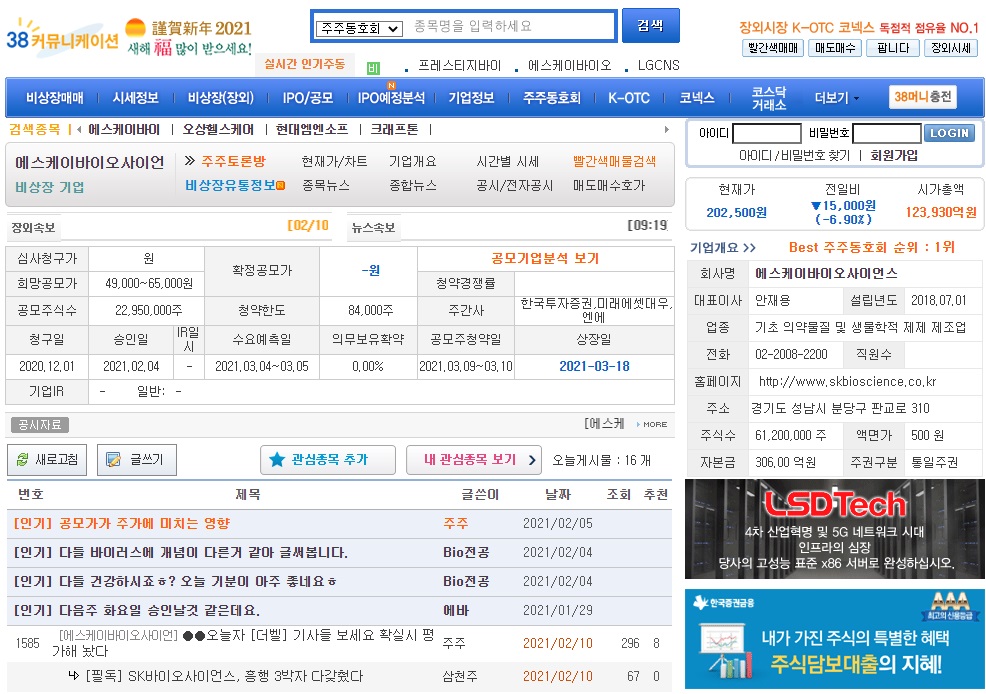Open 기업정보 navigation item

click(471, 97)
